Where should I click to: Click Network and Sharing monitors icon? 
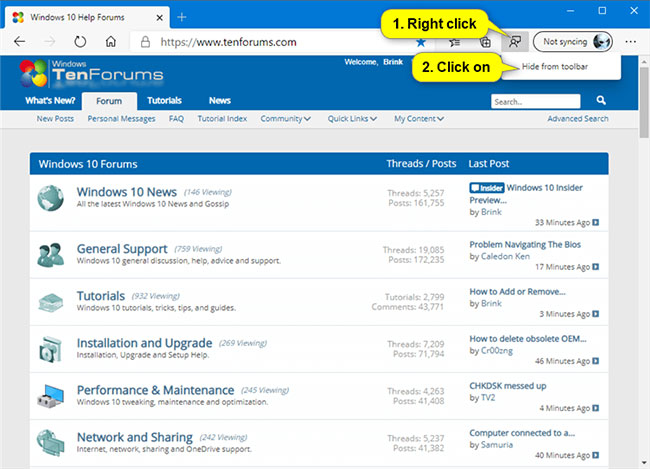click(50, 443)
